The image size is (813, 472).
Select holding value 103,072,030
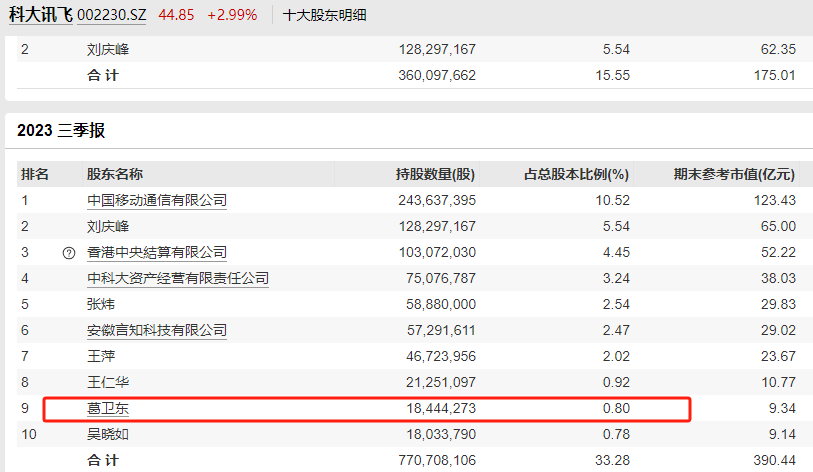click(437, 252)
